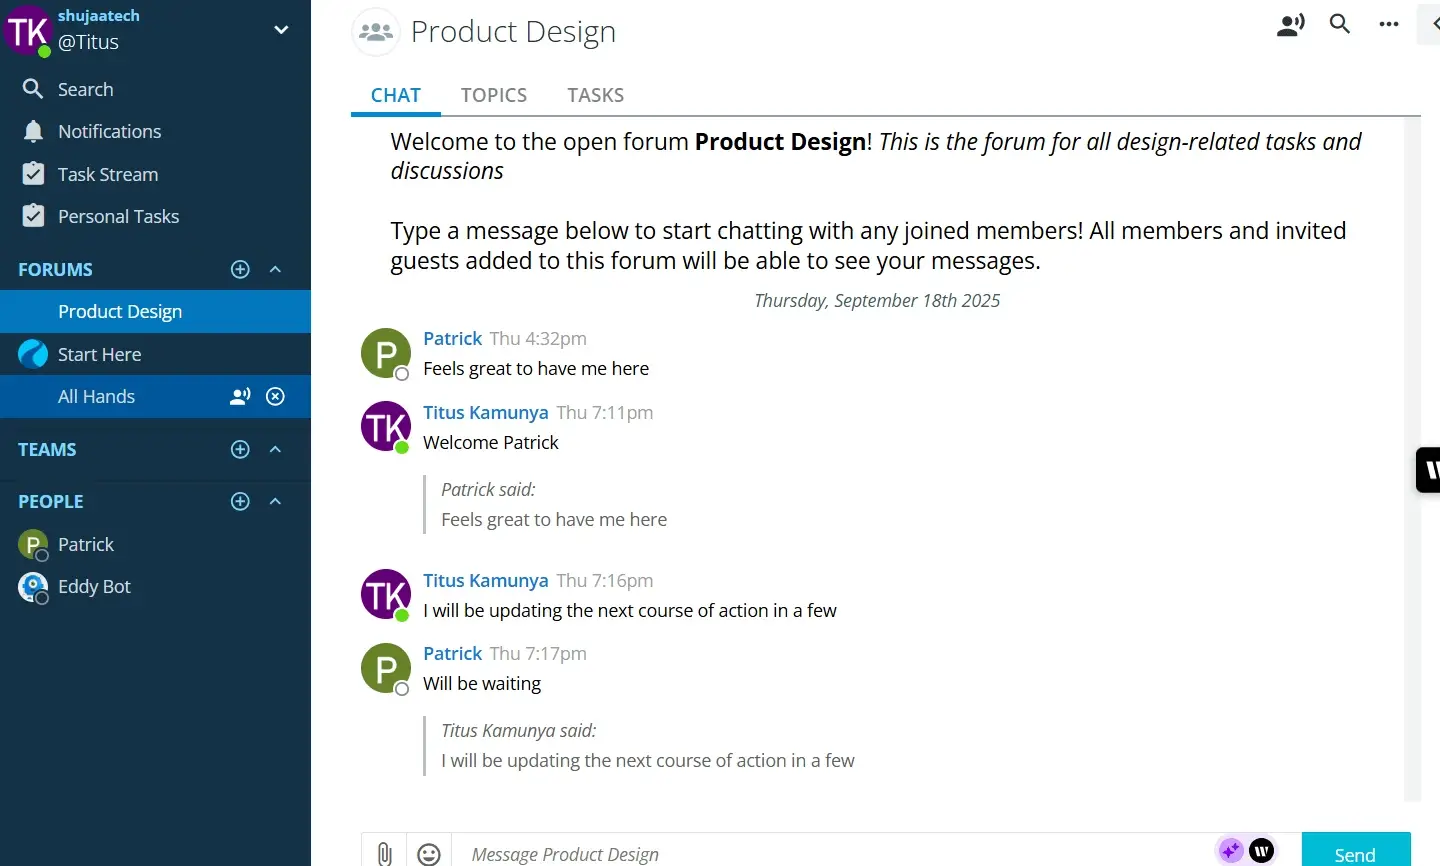This screenshot has width=1440, height=866.
Task: Collapse the PEOPLE section
Action: point(276,501)
